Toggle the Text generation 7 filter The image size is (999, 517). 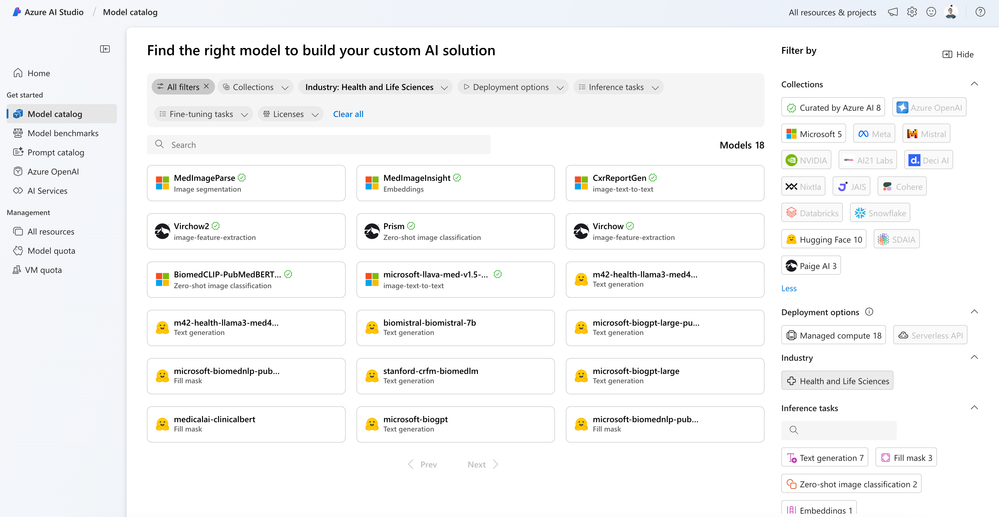pos(825,458)
